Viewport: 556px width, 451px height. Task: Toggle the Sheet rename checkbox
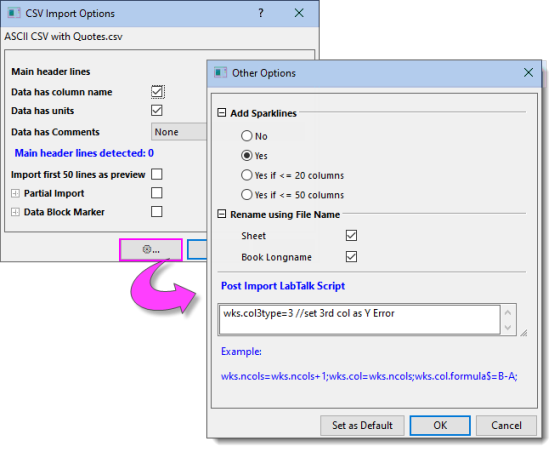coord(351,235)
